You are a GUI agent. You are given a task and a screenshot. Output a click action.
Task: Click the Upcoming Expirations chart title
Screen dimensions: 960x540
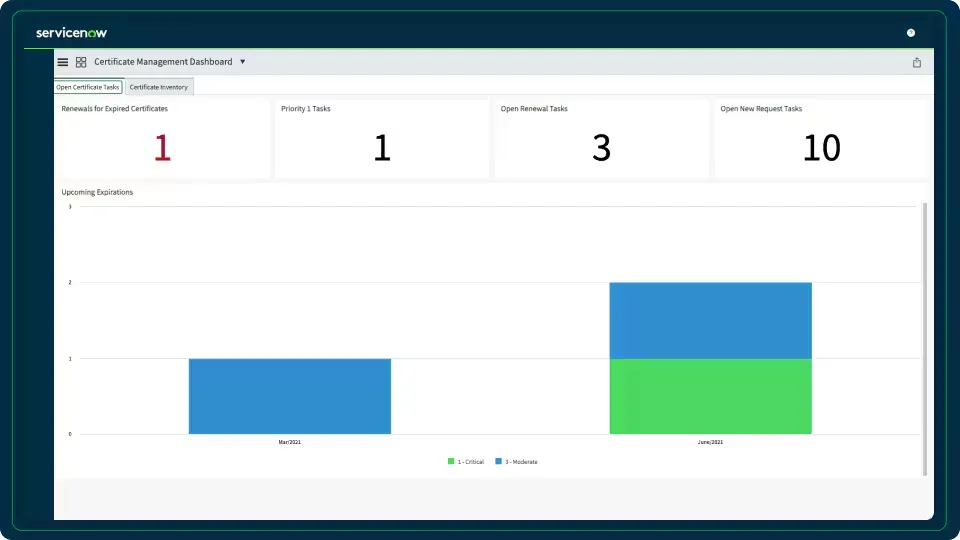coord(97,192)
